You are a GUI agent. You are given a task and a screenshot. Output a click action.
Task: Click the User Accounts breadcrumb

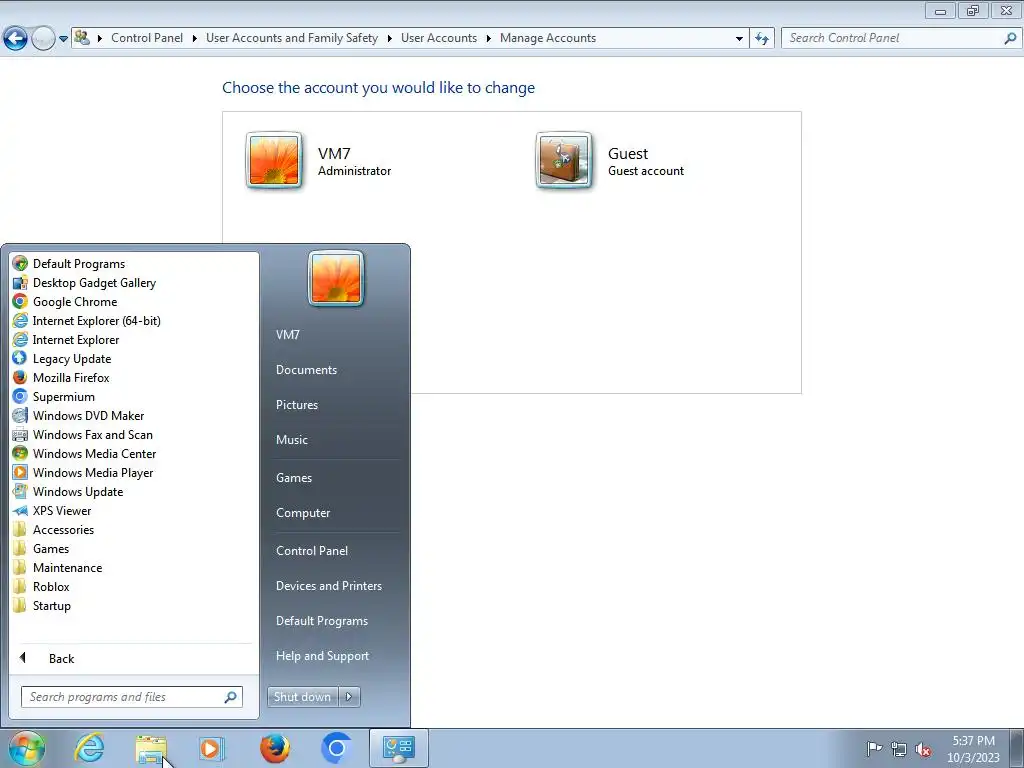tap(439, 38)
